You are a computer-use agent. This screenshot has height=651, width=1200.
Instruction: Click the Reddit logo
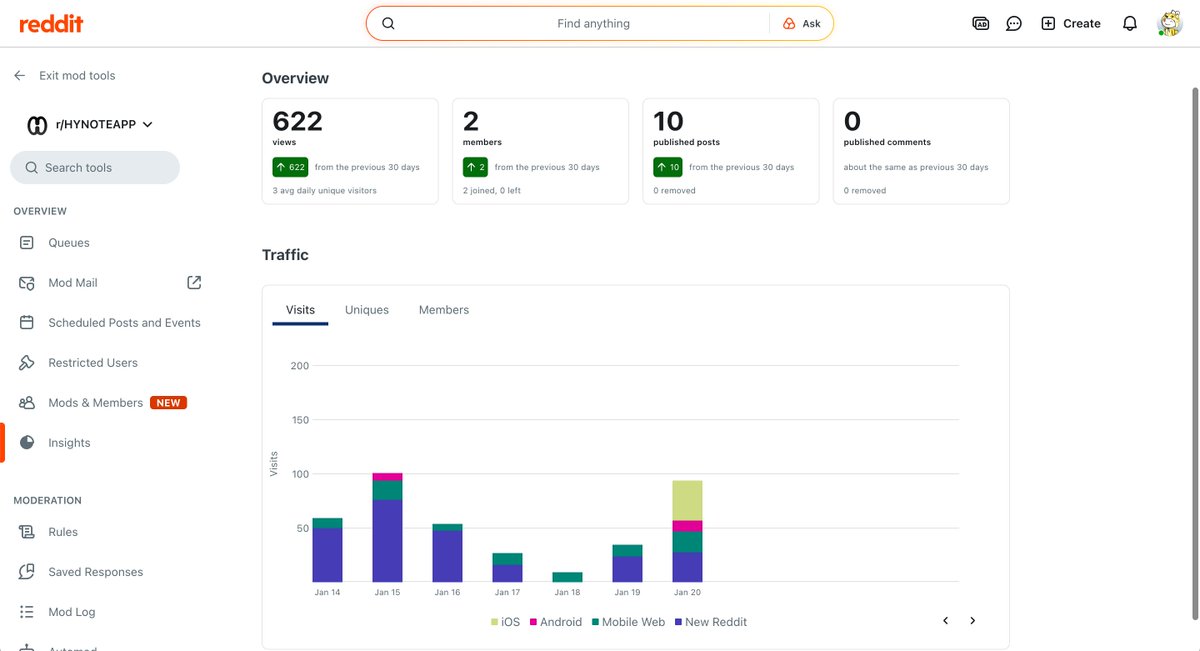pos(51,23)
